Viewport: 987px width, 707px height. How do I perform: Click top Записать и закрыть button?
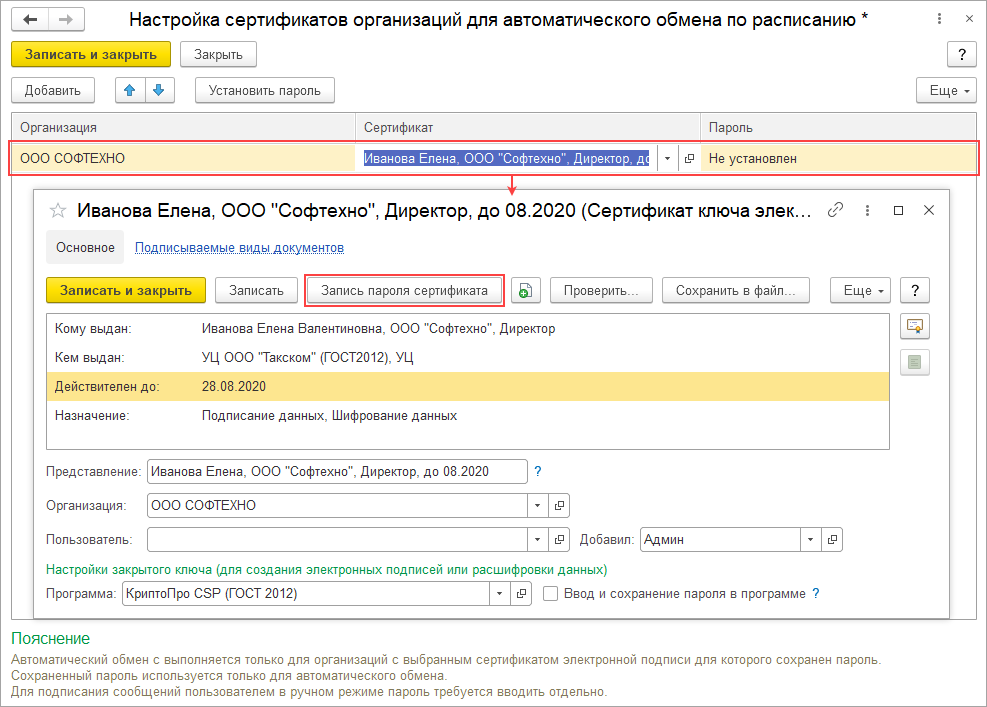[x=91, y=54]
